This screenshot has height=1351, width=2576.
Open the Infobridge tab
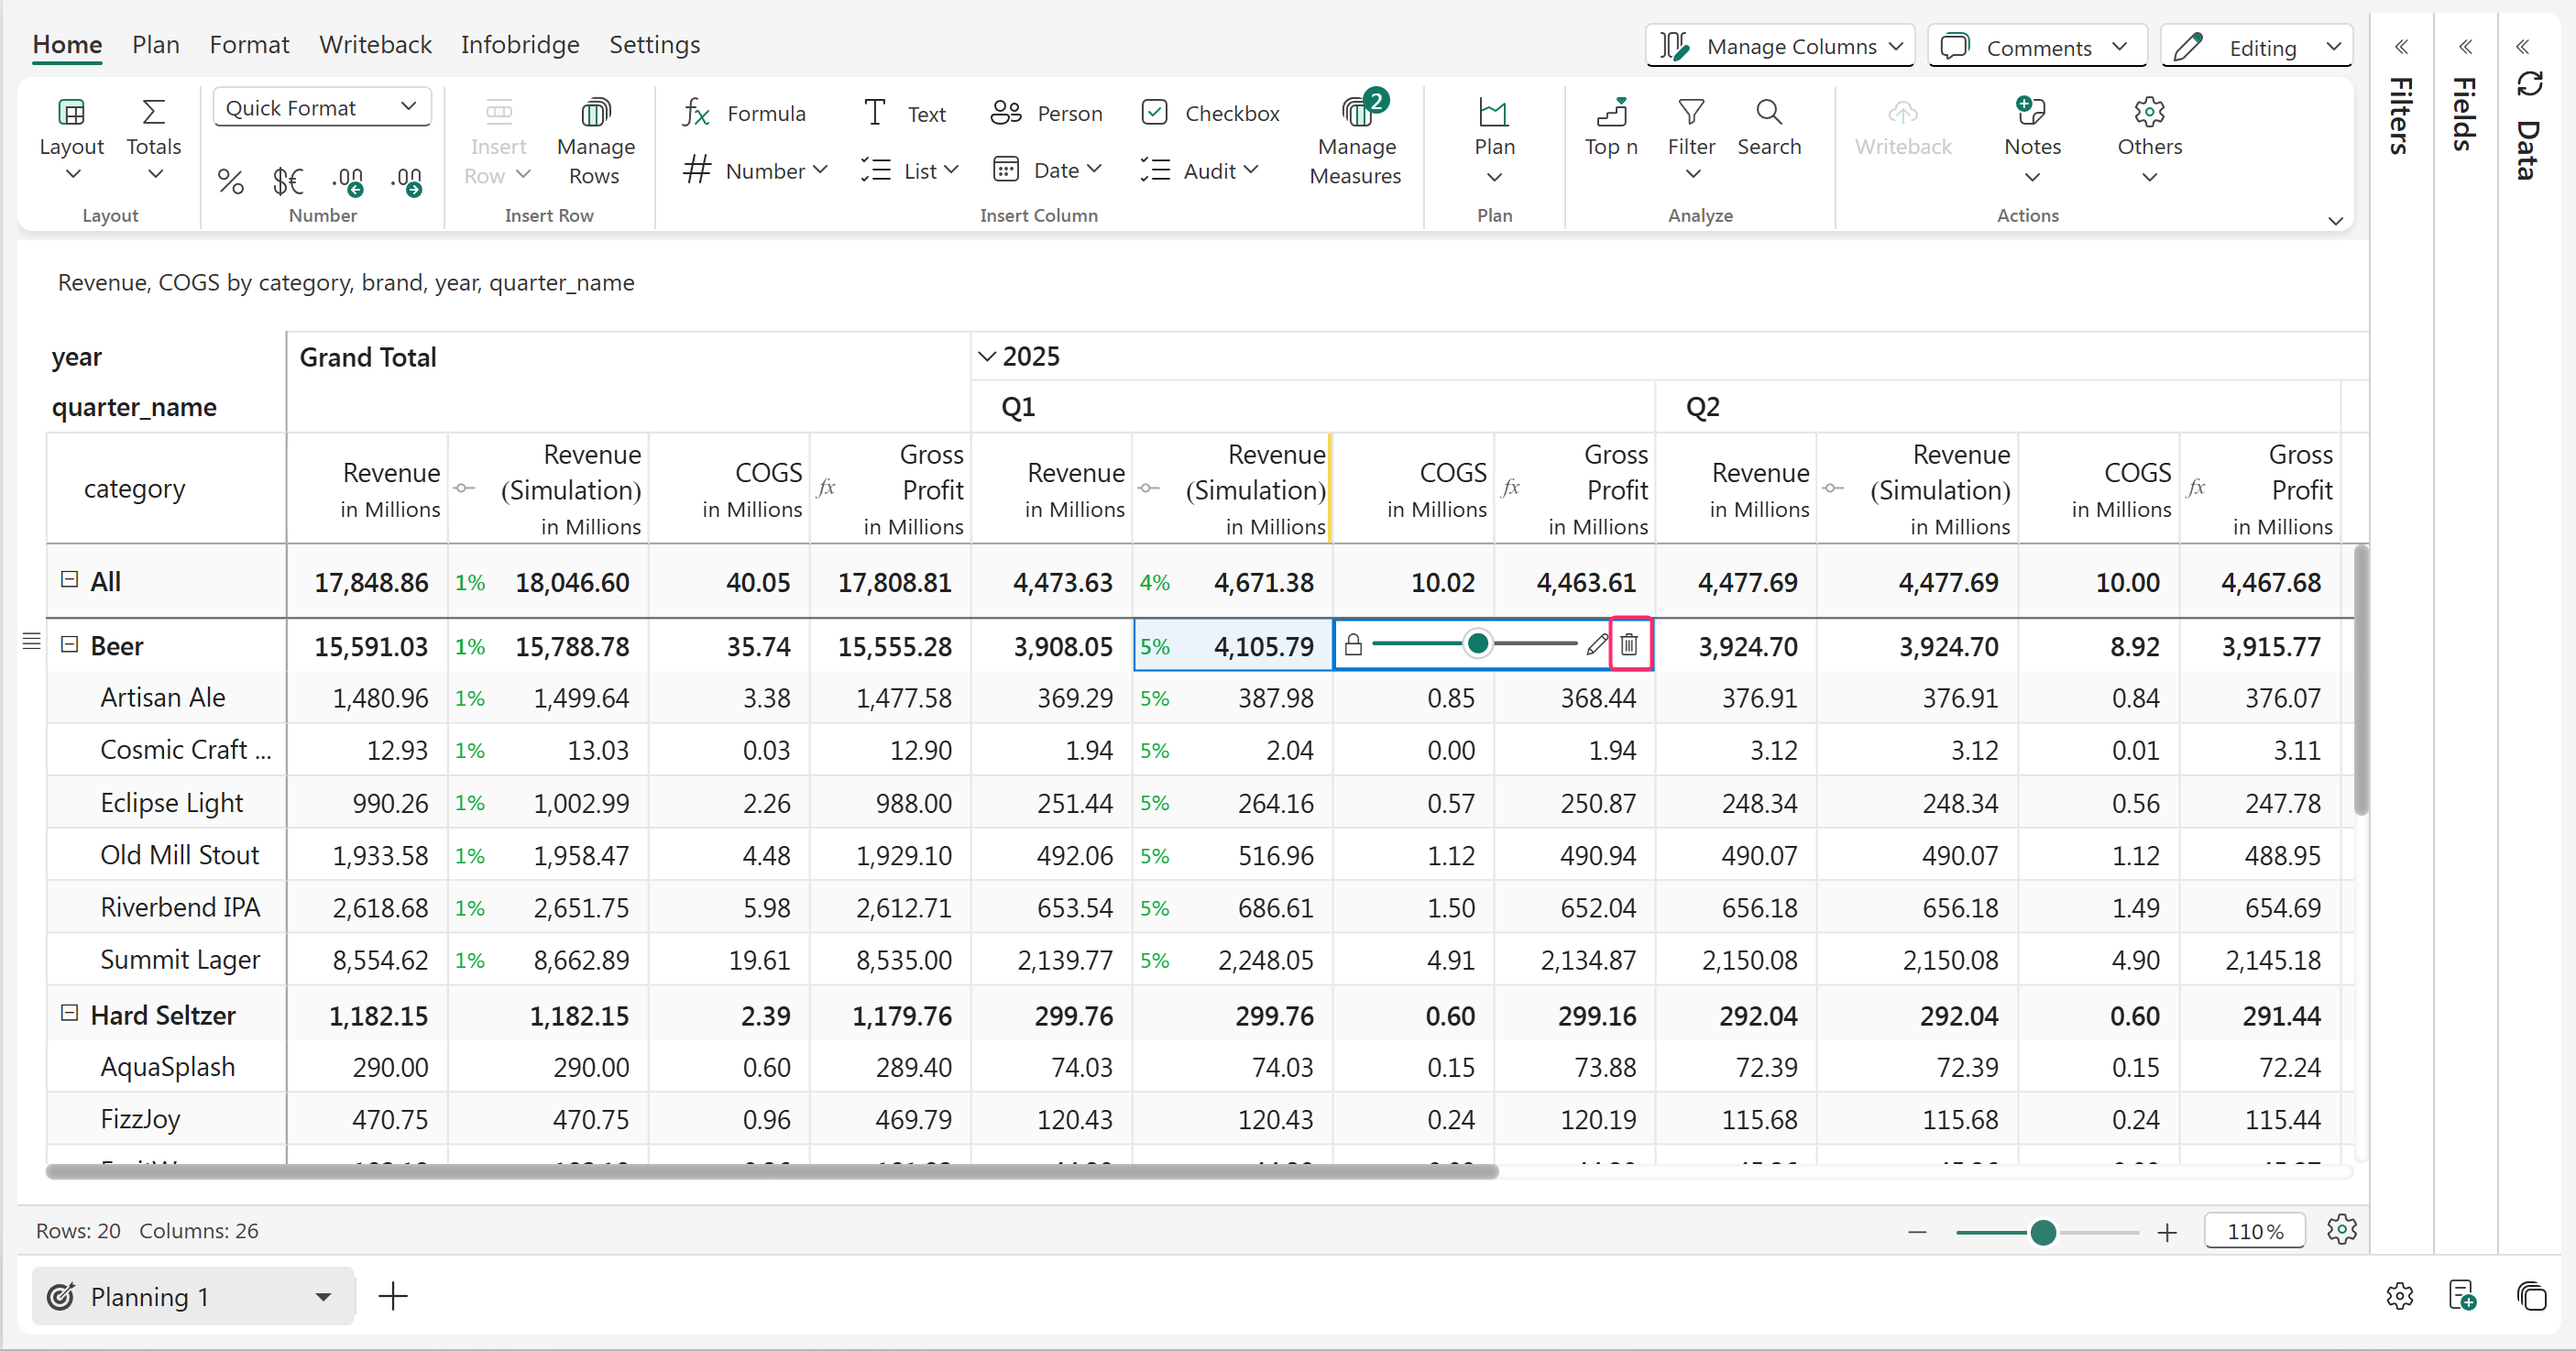pos(519,45)
